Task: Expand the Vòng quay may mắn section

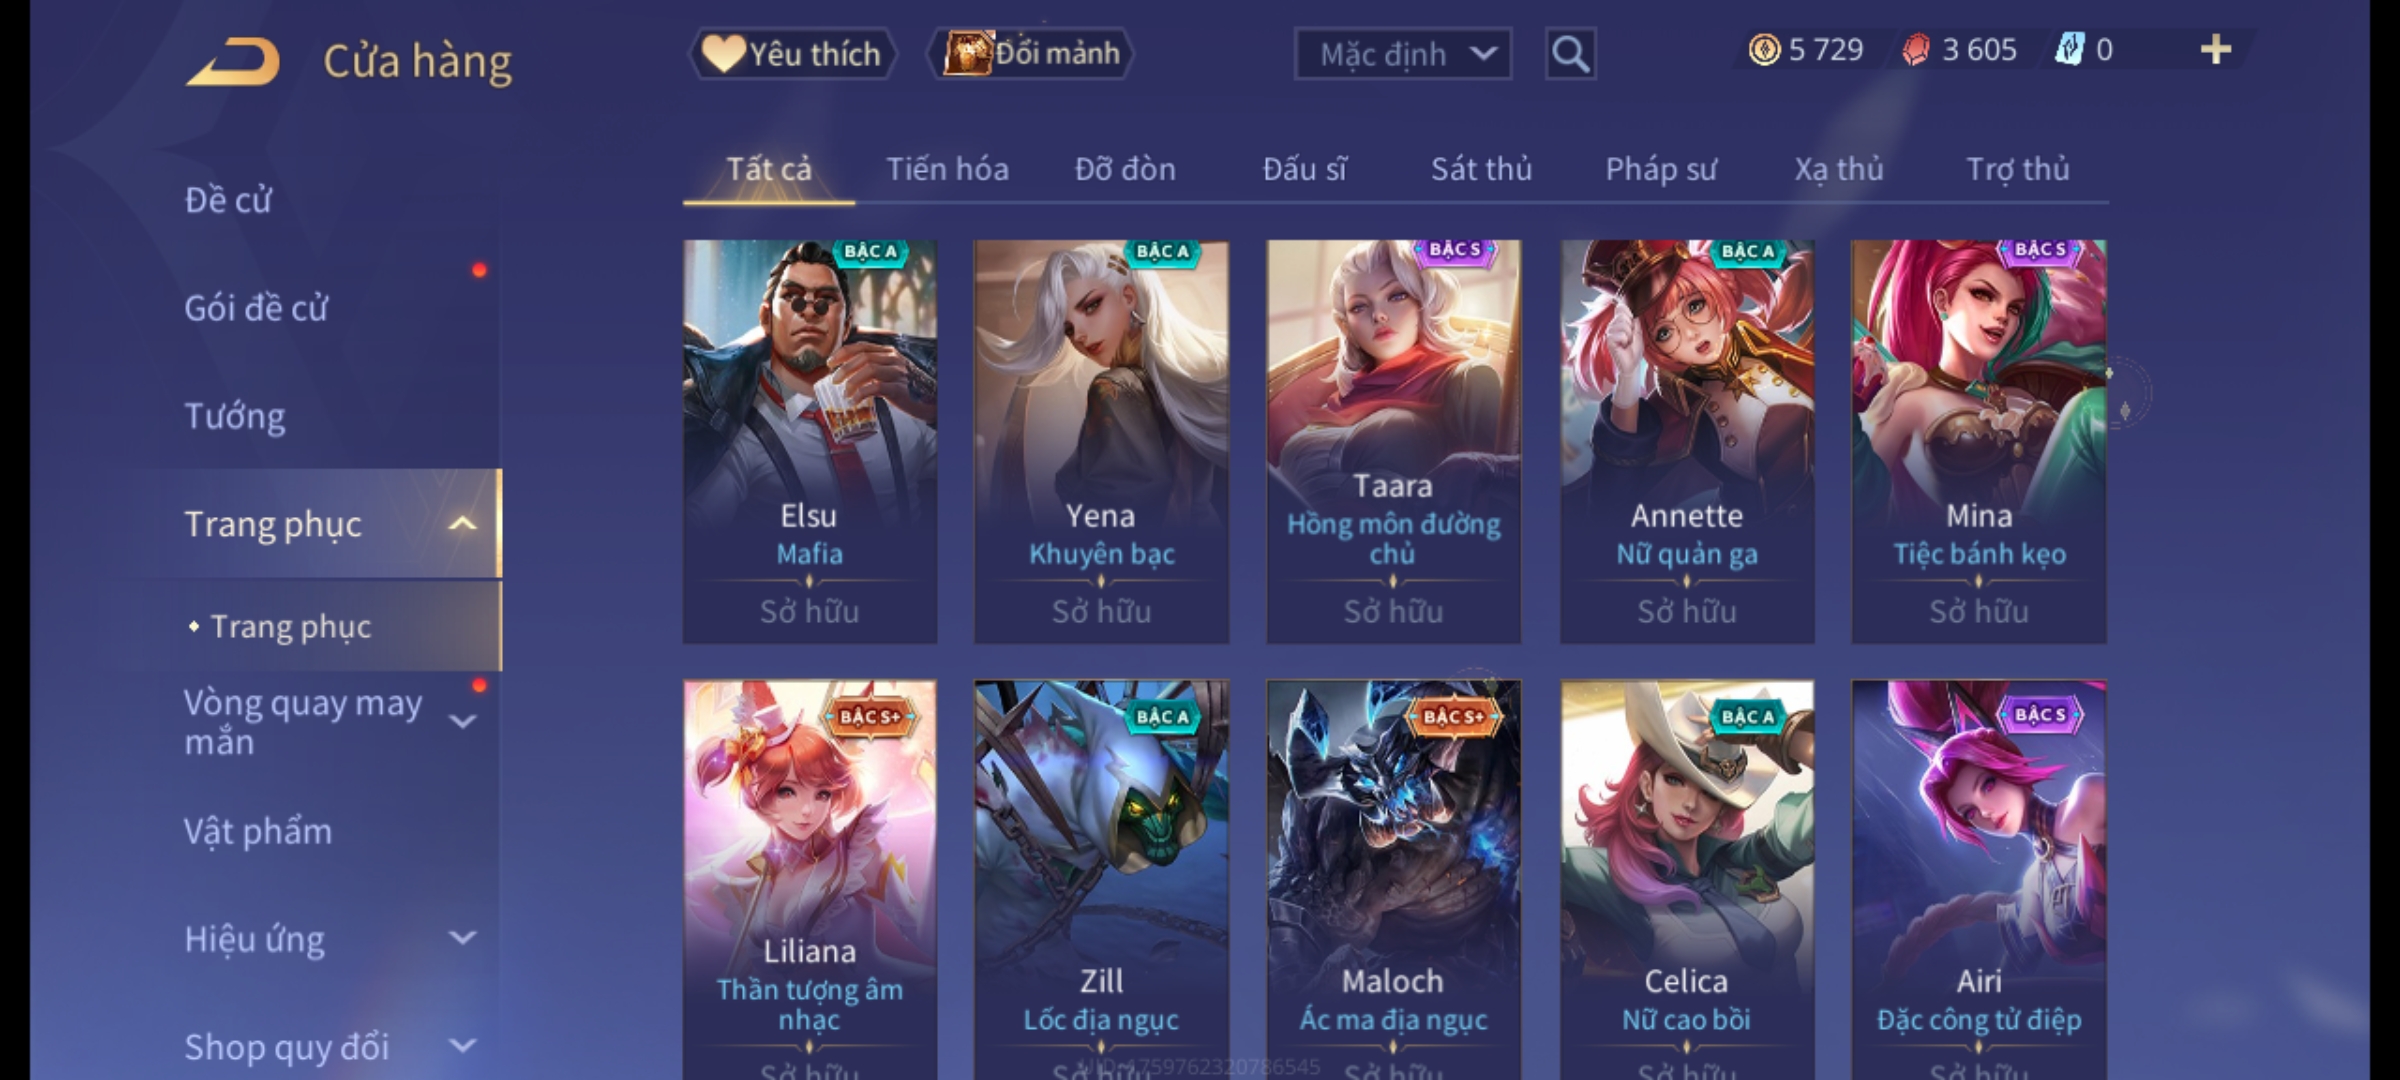Action: (462, 721)
